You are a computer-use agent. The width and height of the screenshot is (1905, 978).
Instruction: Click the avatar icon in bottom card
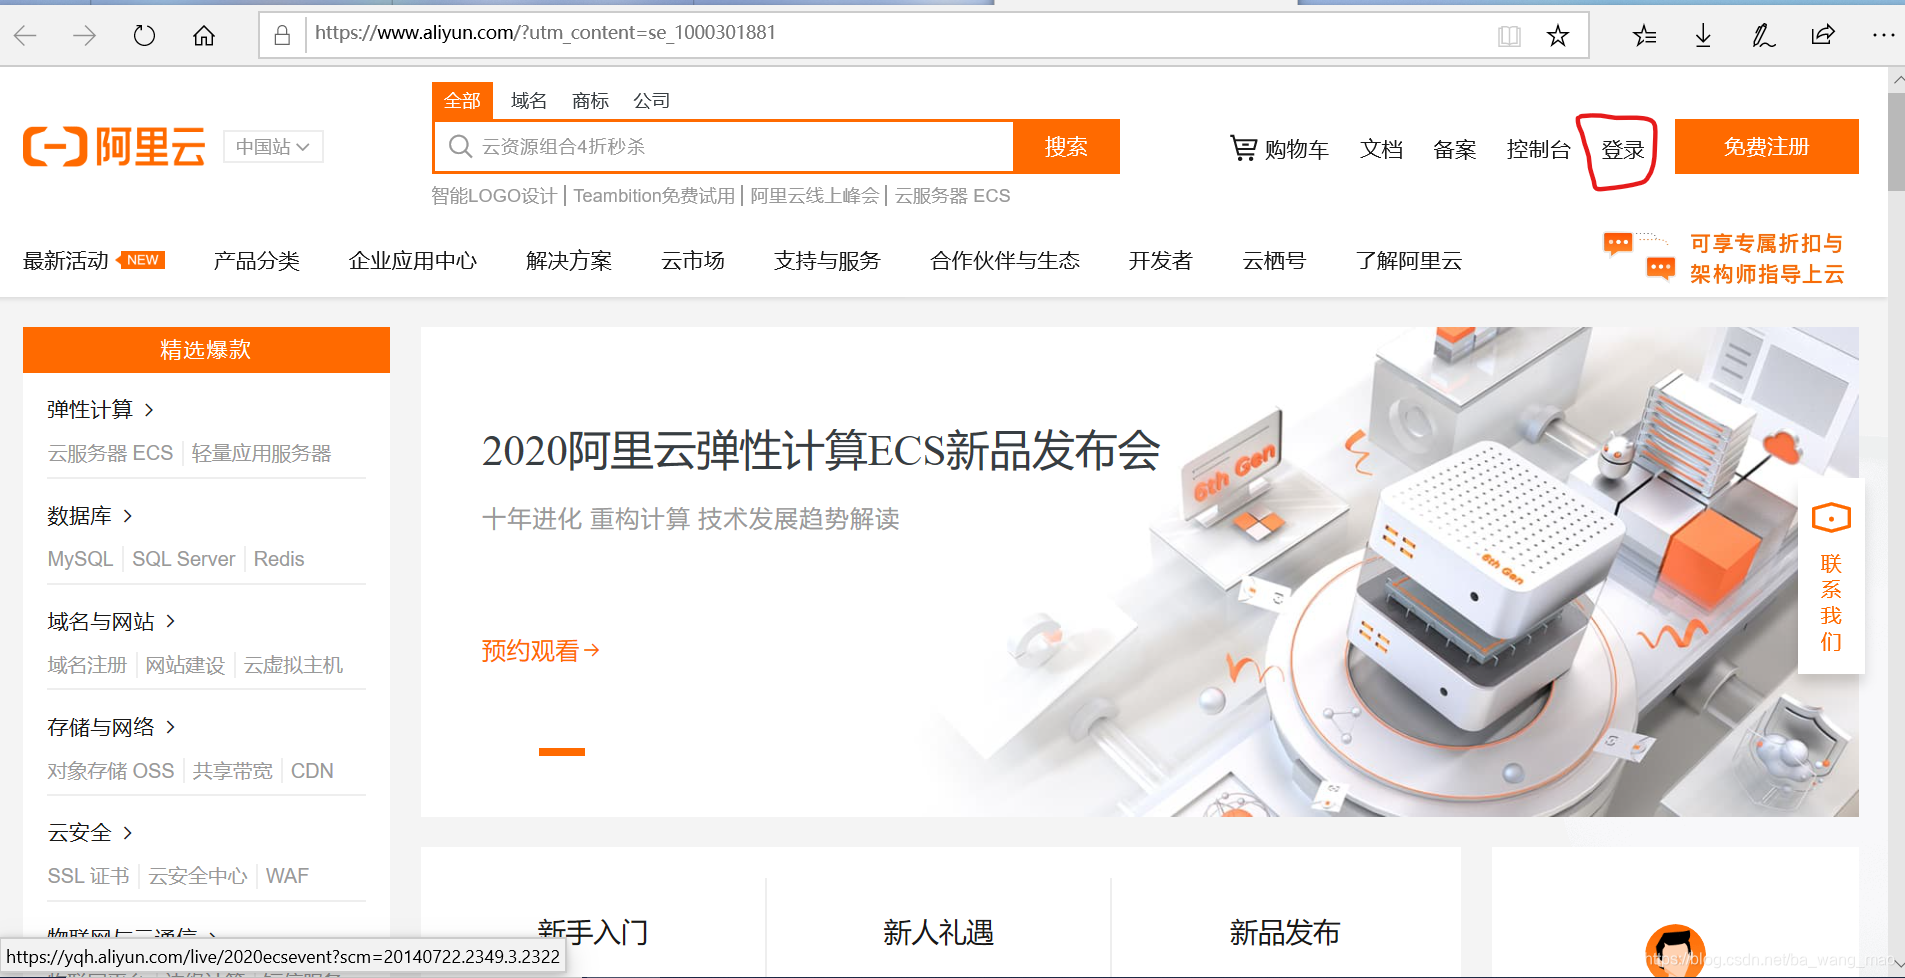tap(1675, 951)
